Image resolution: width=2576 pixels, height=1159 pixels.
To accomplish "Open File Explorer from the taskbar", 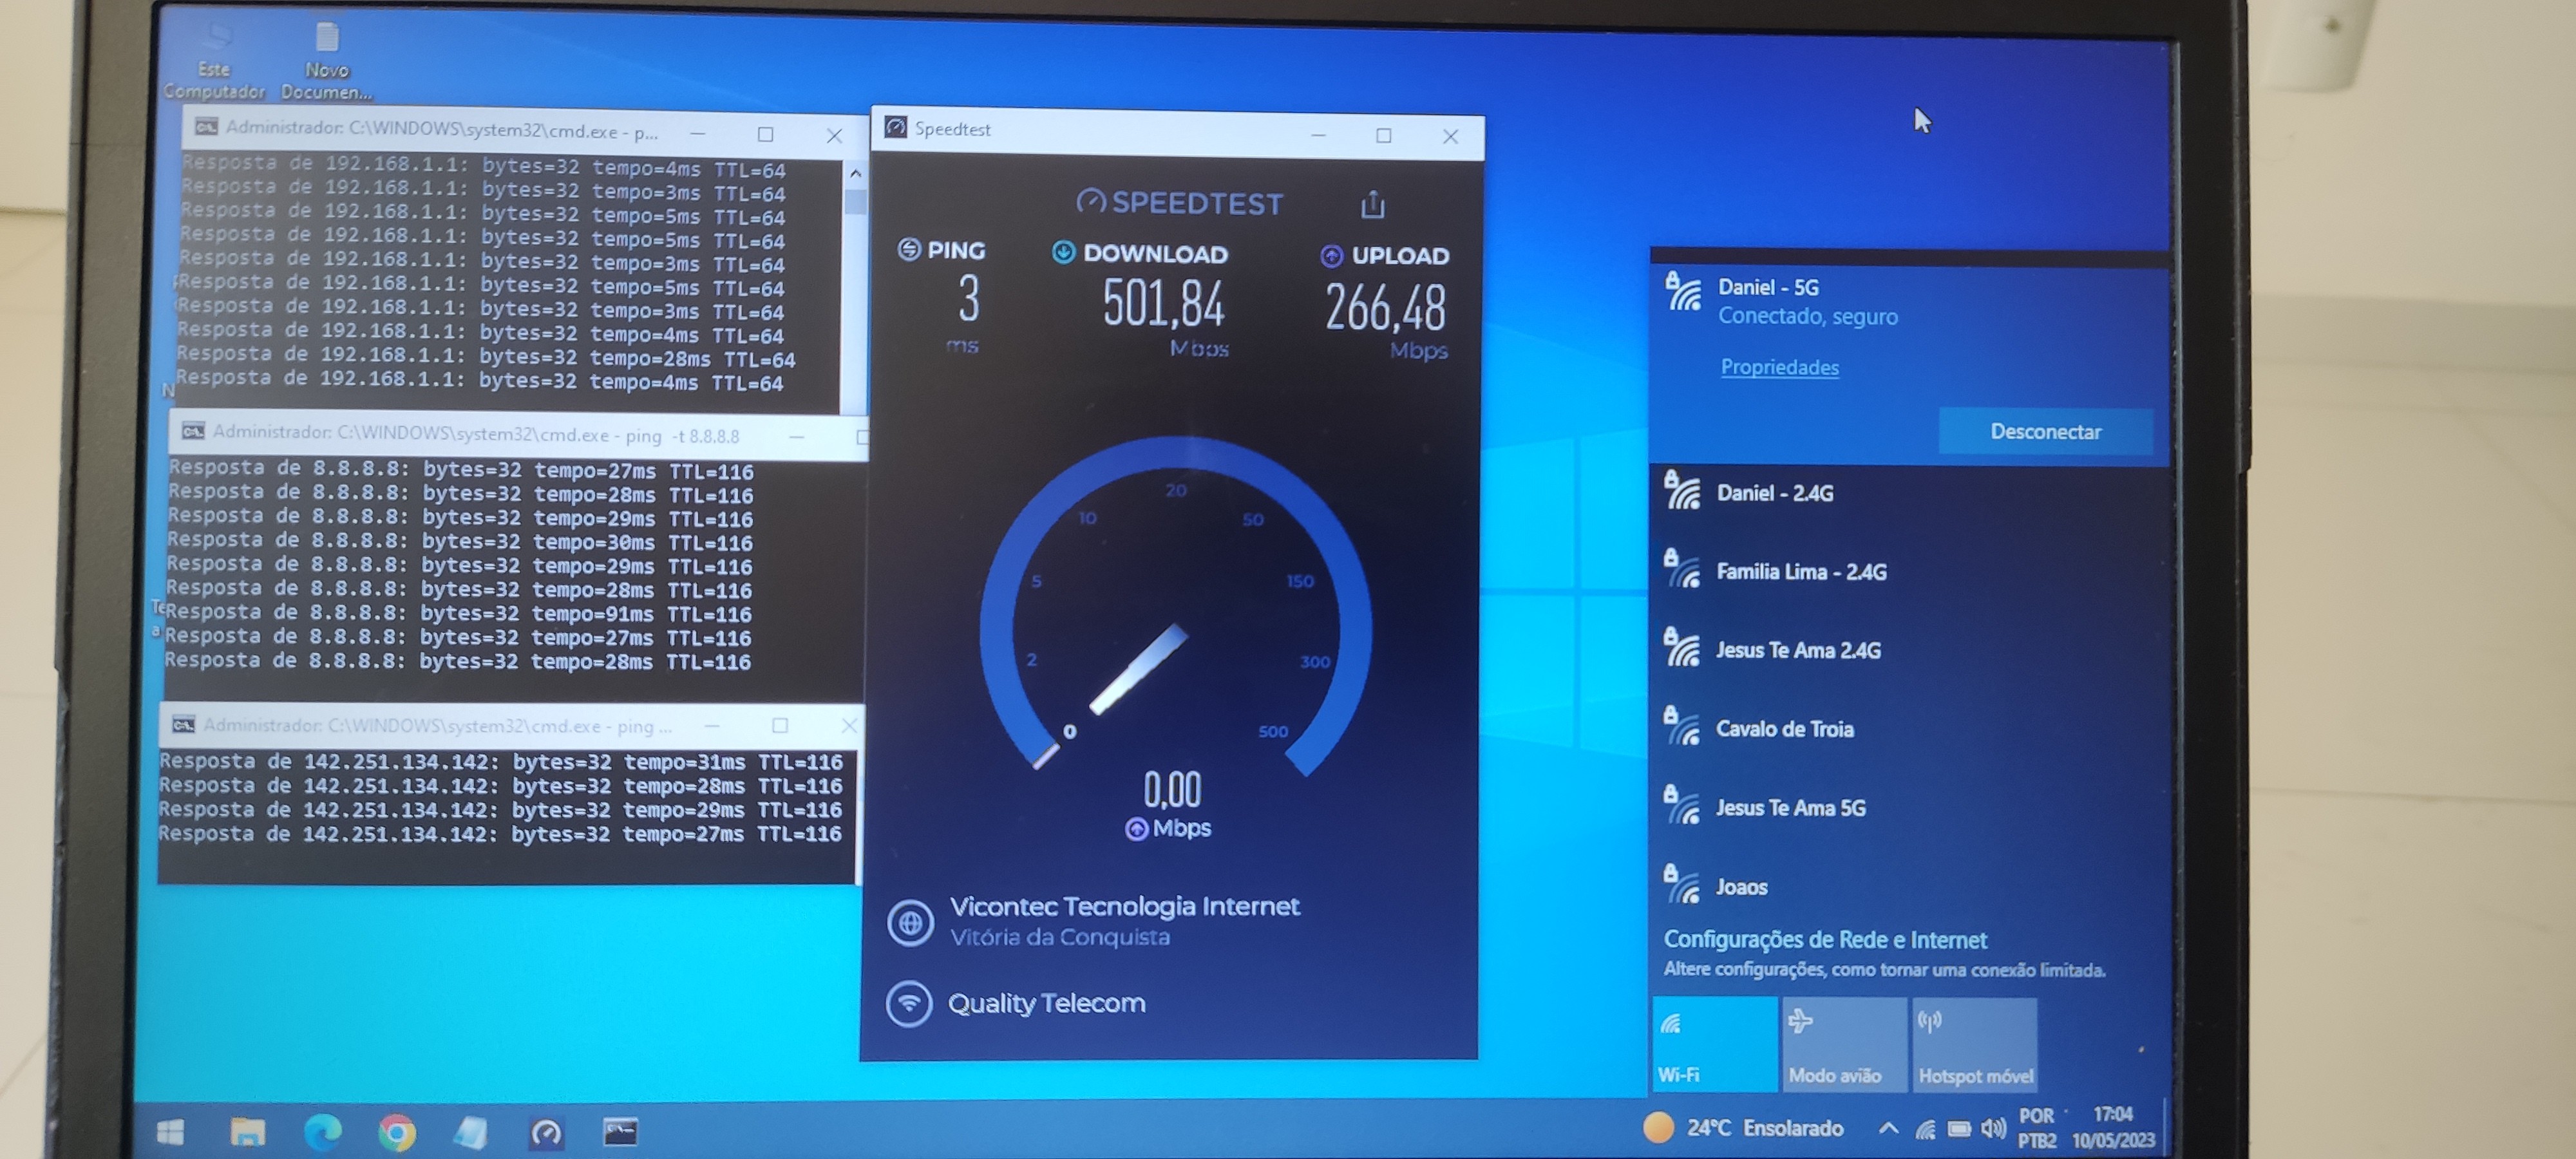I will 247,1132.
